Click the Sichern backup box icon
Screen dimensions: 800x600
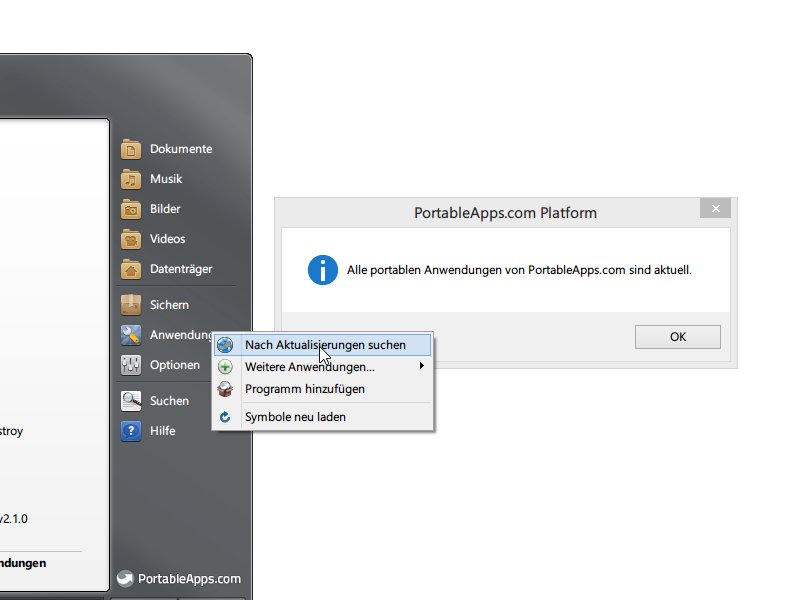click(x=131, y=305)
